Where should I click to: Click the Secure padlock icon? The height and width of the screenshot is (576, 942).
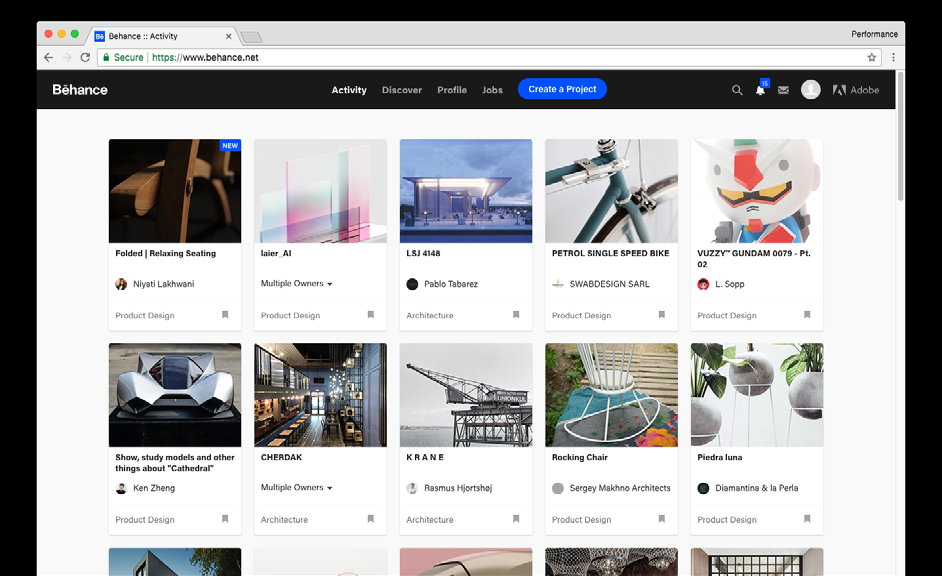tap(106, 58)
